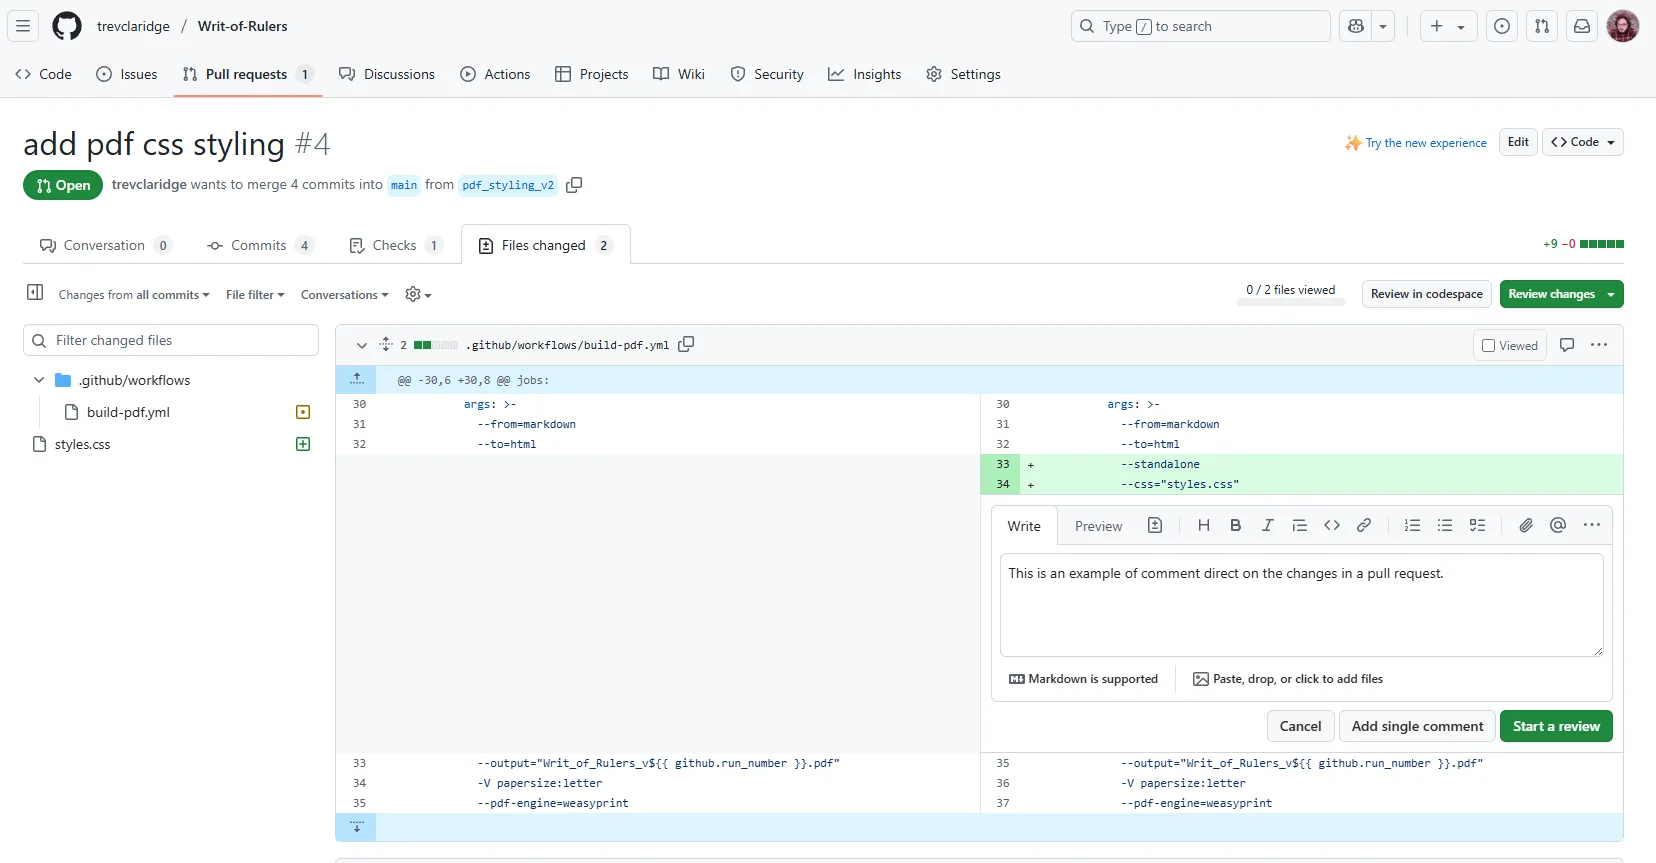Copy the pdf_styling_v2 branch name
Screen dimensions: 1656x863
coord(574,185)
